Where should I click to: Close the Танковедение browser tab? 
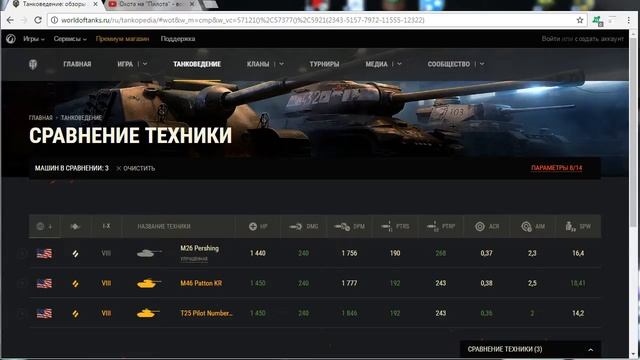pos(96,4)
